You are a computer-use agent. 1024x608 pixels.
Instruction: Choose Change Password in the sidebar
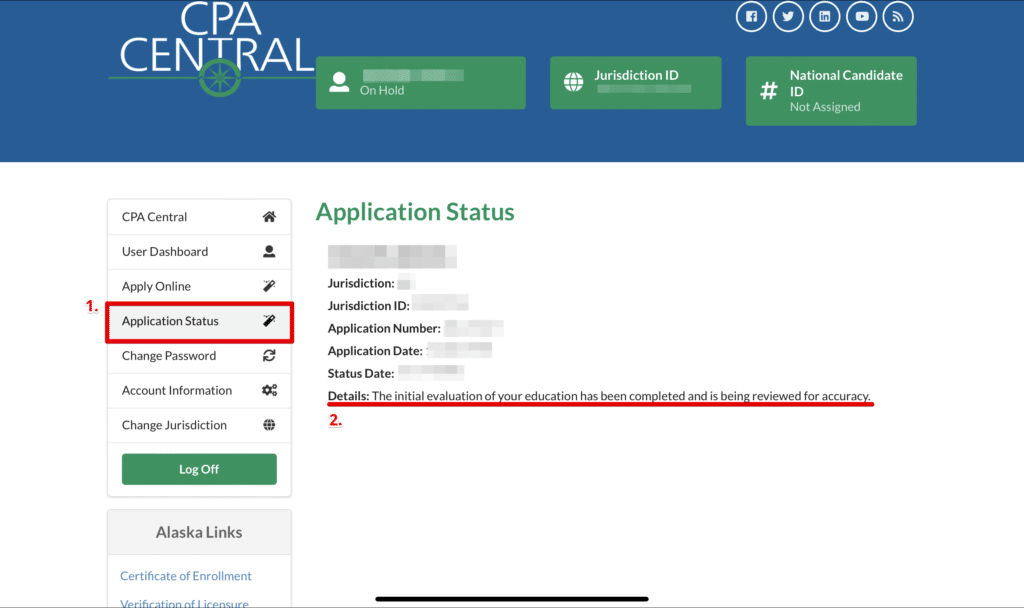click(x=199, y=355)
